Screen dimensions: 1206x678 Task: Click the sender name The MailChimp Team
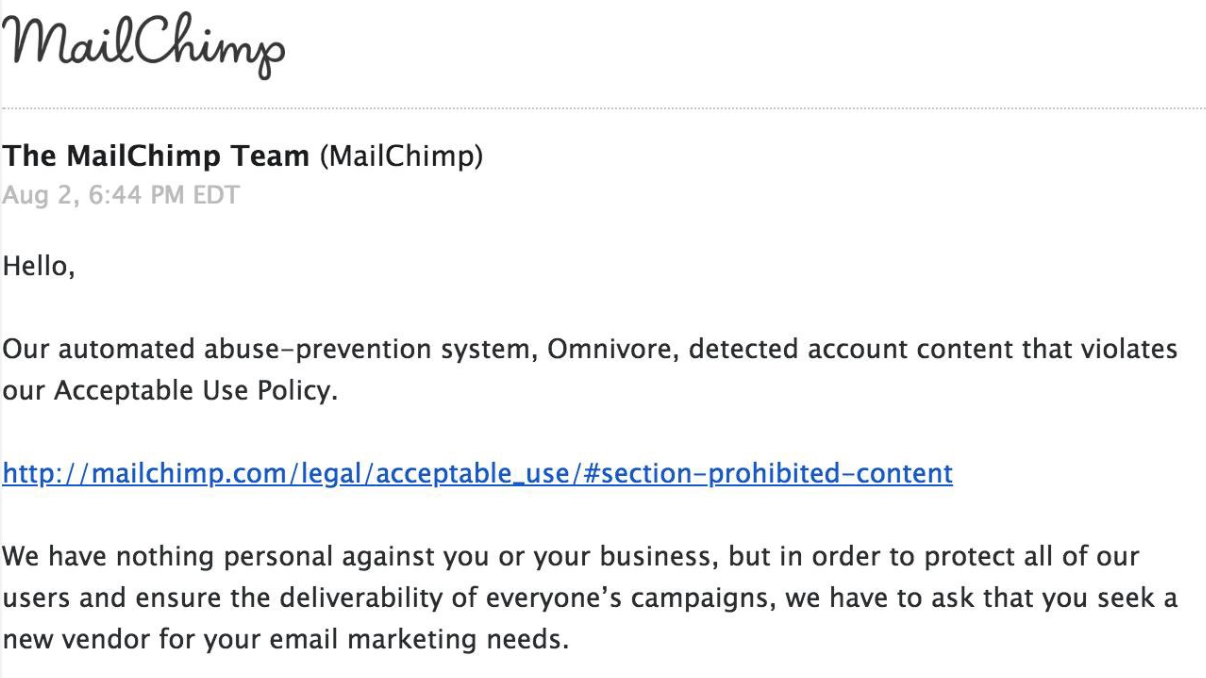(157, 158)
